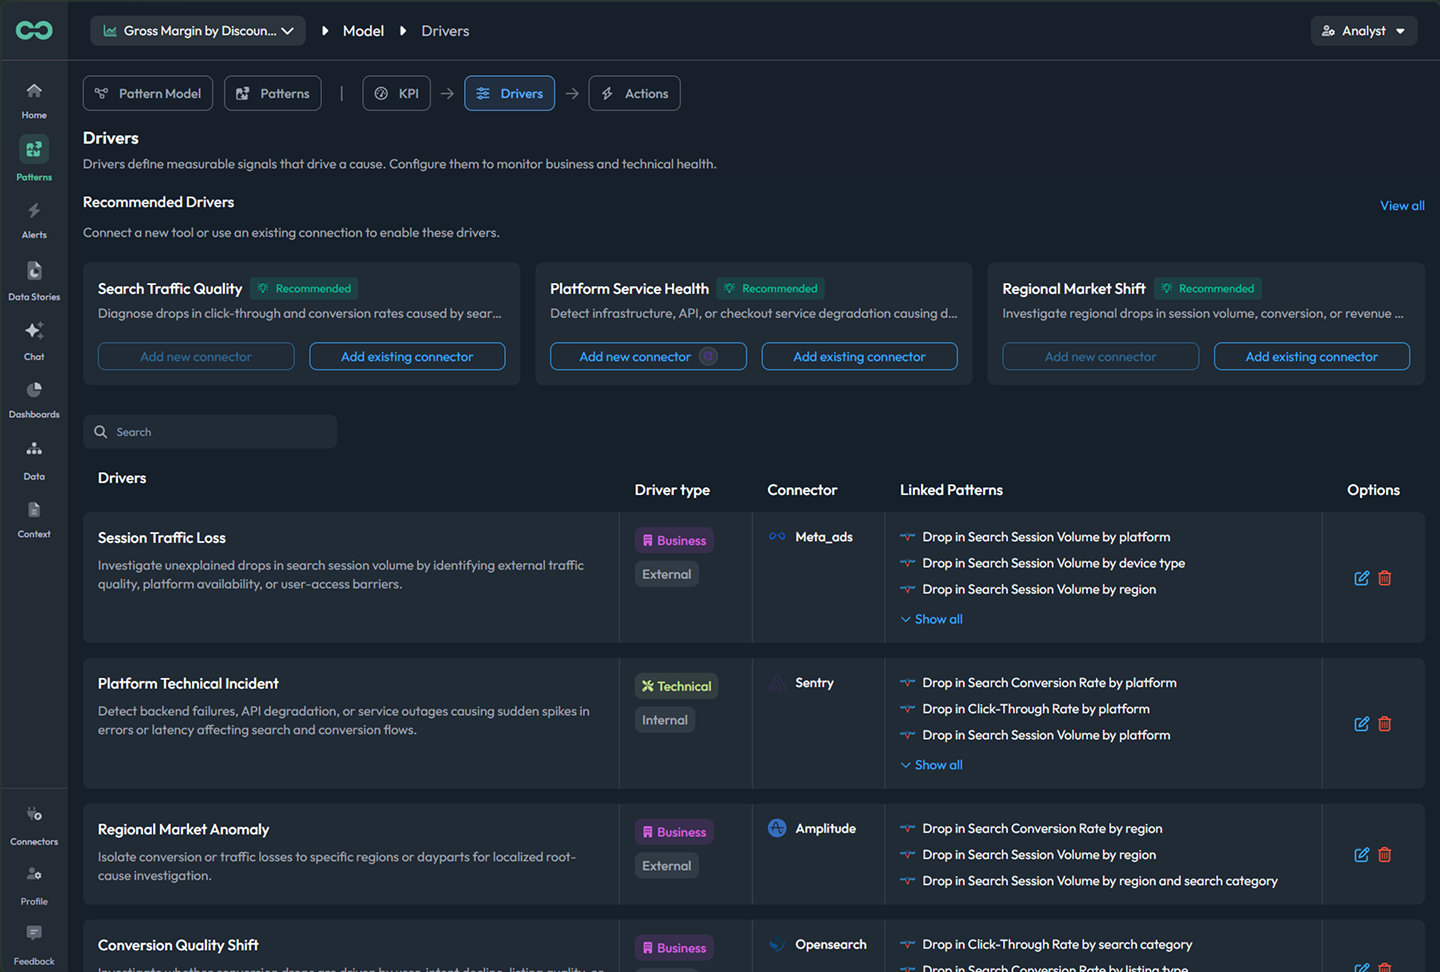Image resolution: width=1440 pixels, height=972 pixels.
Task: Open Alerts in the sidebar
Action: click(x=34, y=221)
